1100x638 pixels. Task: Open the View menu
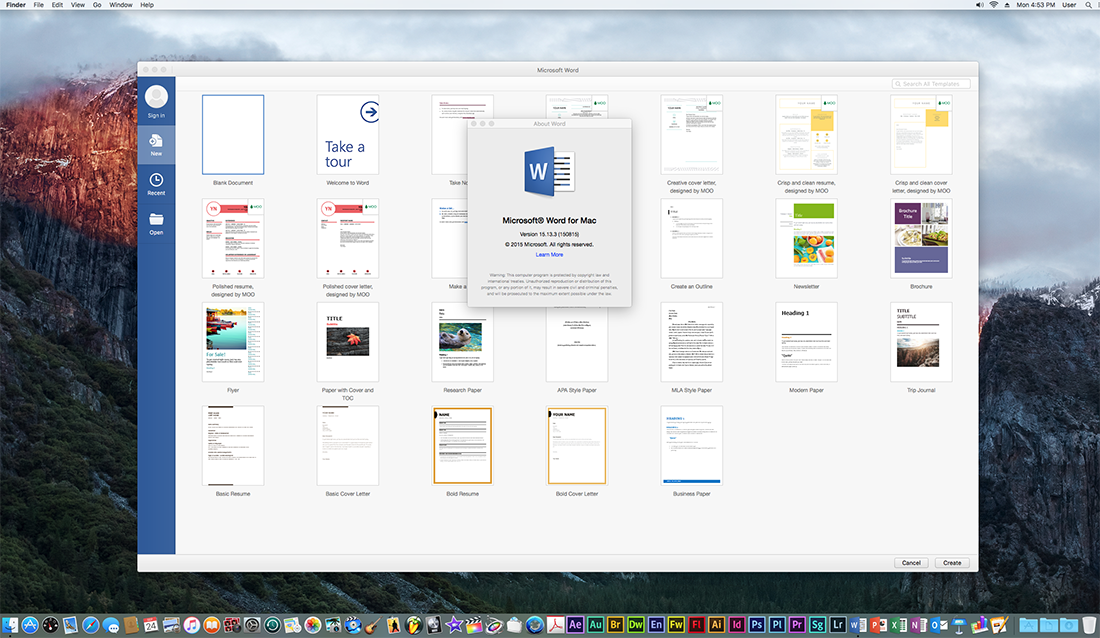(78, 5)
